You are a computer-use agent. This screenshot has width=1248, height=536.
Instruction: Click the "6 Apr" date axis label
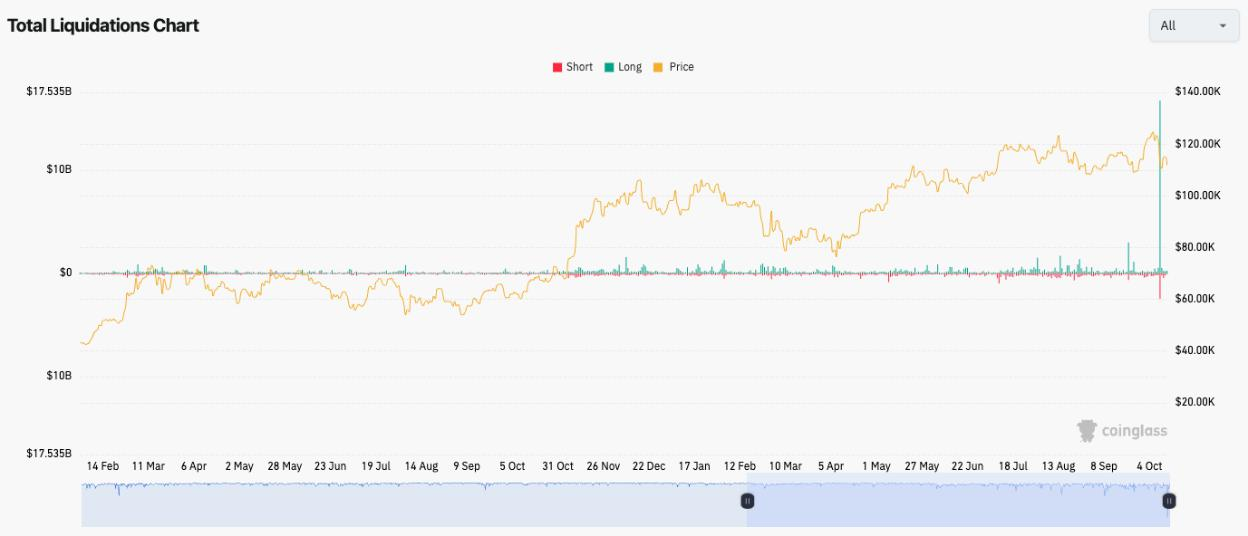pyautogui.click(x=194, y=466)
